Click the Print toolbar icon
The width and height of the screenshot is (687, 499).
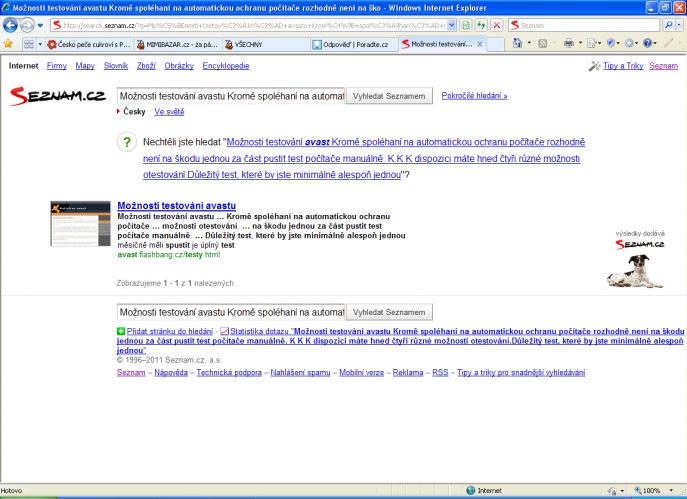[569, 43]
